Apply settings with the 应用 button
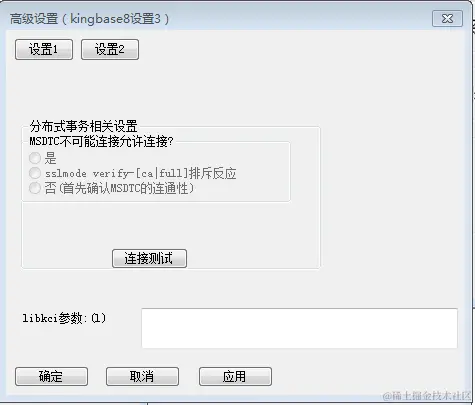Screen dimensions: 475x405 coord(235,377)
